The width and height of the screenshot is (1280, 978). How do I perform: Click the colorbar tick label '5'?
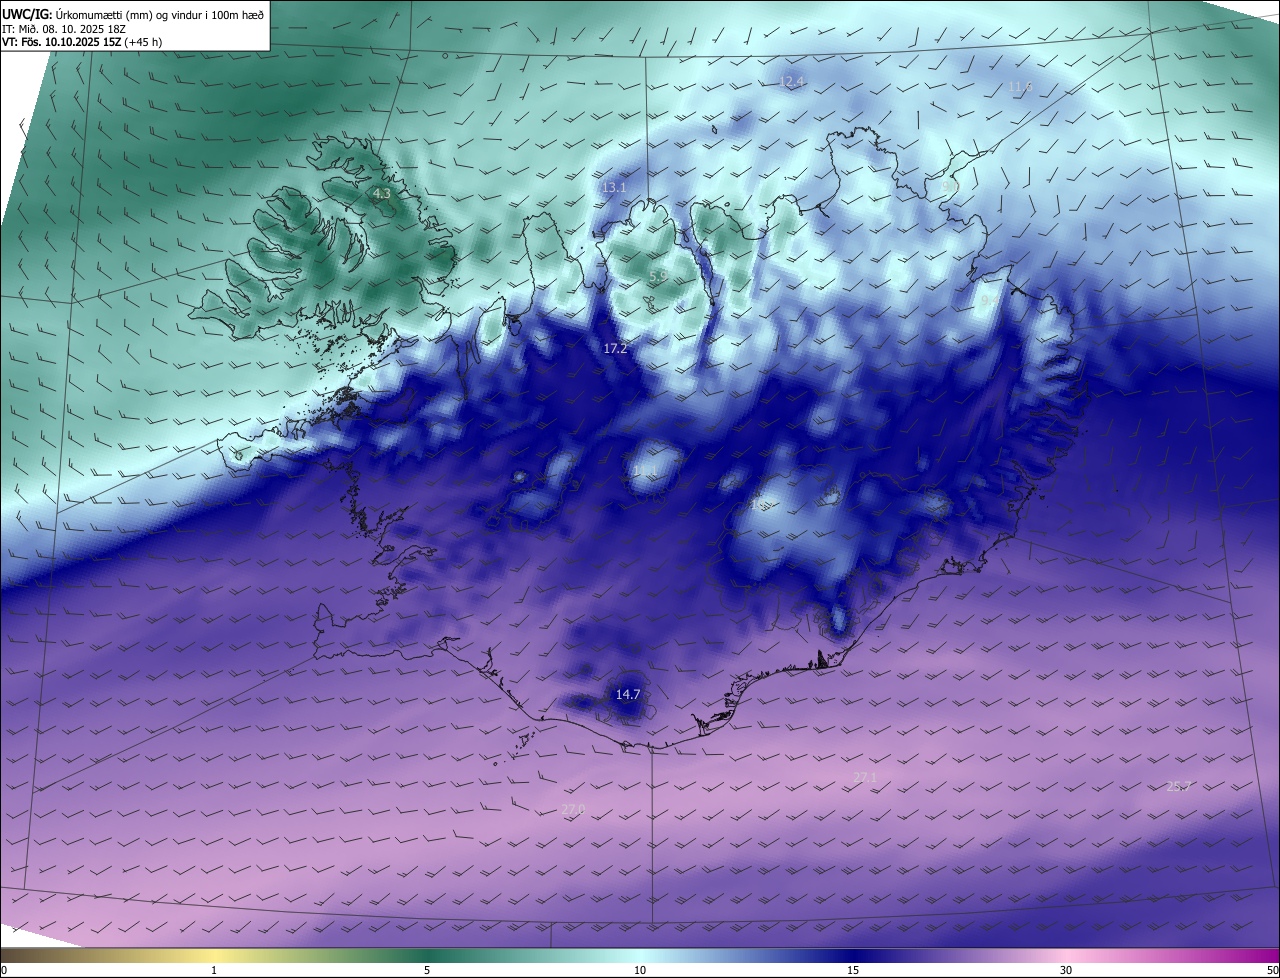(427, 970)
